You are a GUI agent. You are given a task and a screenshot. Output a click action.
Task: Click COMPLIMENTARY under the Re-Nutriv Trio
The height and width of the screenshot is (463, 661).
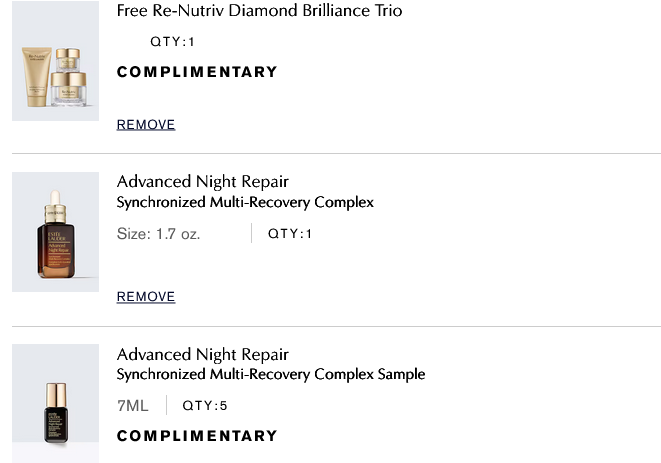(x=197, y=72)
